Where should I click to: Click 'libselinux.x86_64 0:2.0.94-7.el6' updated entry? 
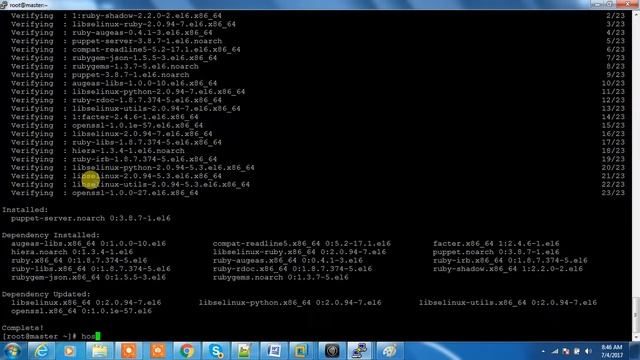(86, 302)
